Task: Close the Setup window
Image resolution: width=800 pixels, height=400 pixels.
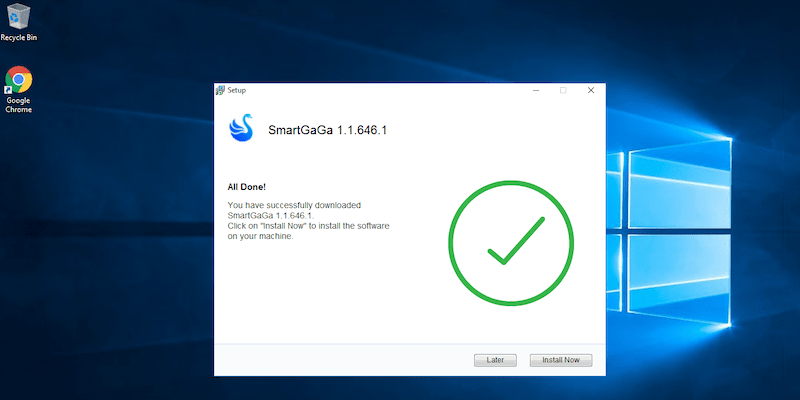Action: [x=591, y=90]
